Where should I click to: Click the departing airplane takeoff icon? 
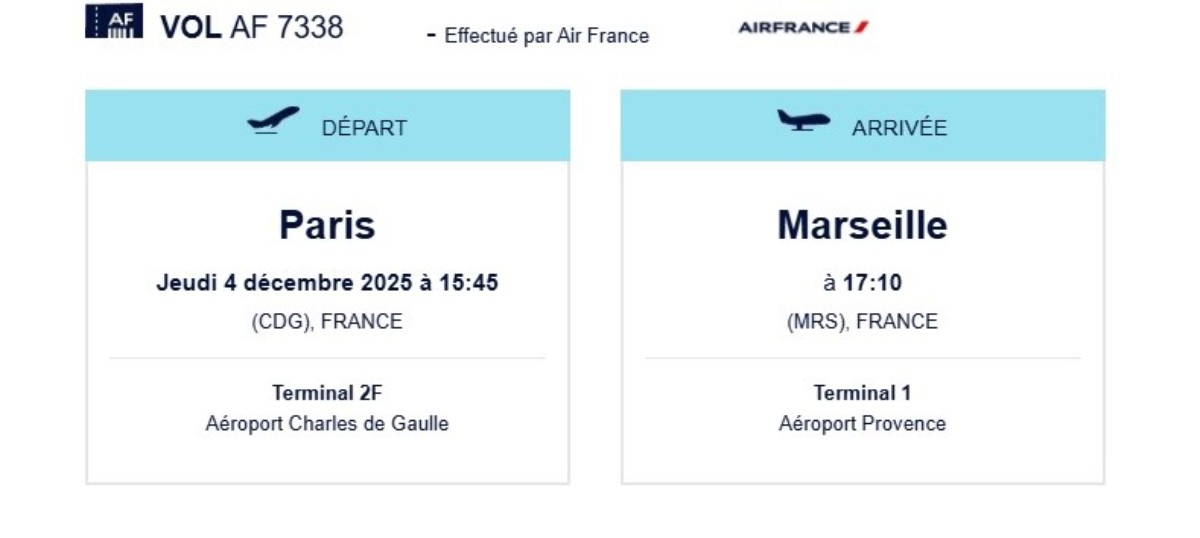tap(273, 121)
